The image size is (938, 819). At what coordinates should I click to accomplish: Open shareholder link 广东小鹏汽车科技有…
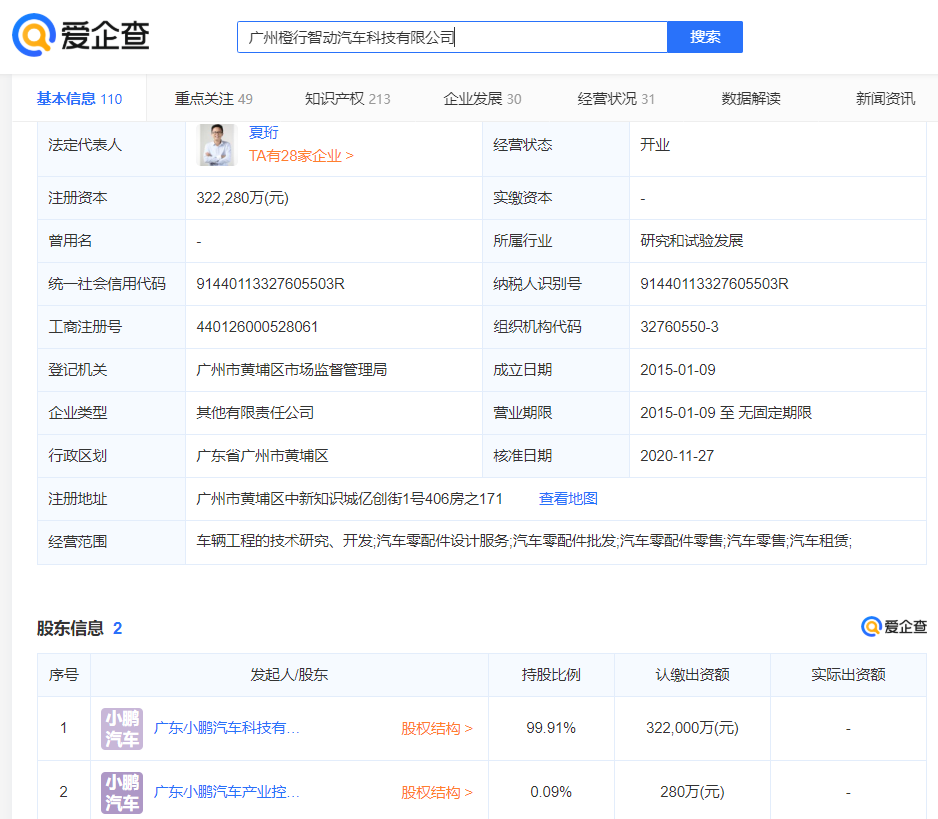pos(227,728)
